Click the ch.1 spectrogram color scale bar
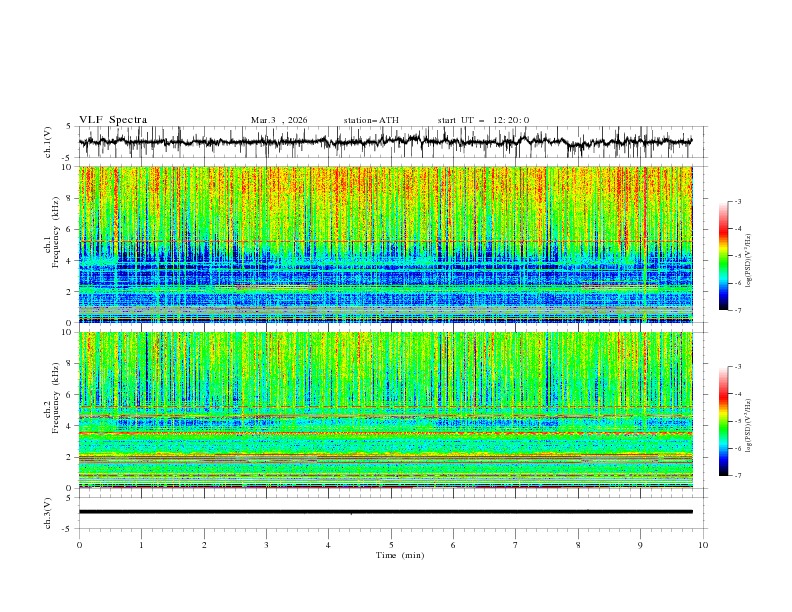Viewport: 792px width, 612px height. coord(724,256)
